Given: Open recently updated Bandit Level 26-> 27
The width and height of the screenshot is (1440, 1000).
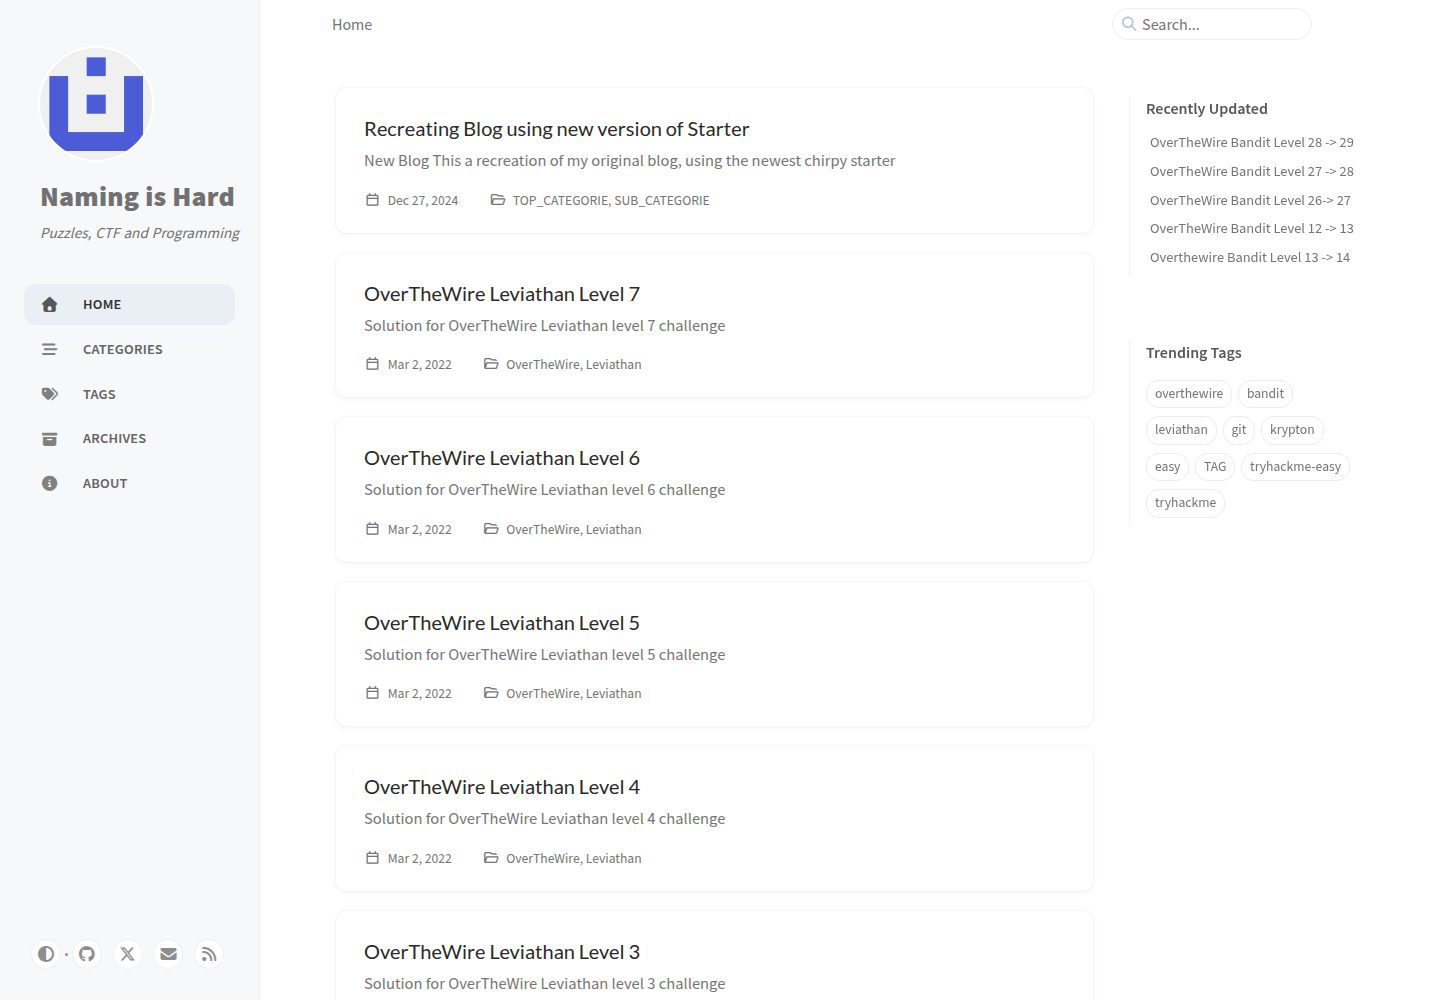Looking at the screenshot, I should point(1250,201).
